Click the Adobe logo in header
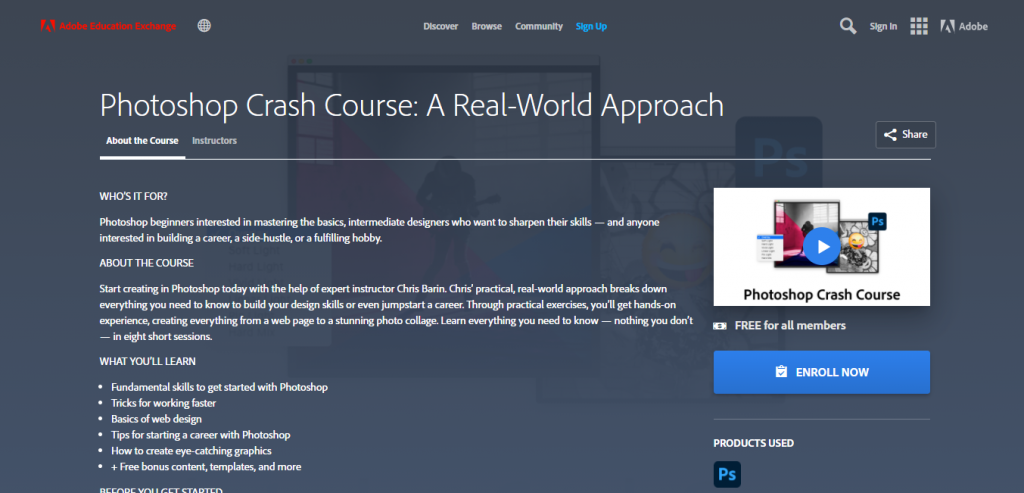 click(964, 26)
